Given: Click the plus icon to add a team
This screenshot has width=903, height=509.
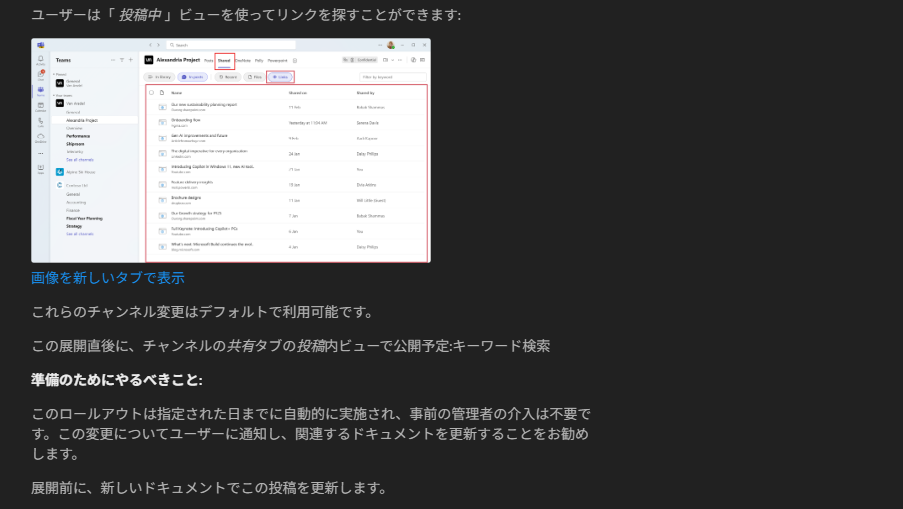Looking at the screenshot, I should (129, 60).
